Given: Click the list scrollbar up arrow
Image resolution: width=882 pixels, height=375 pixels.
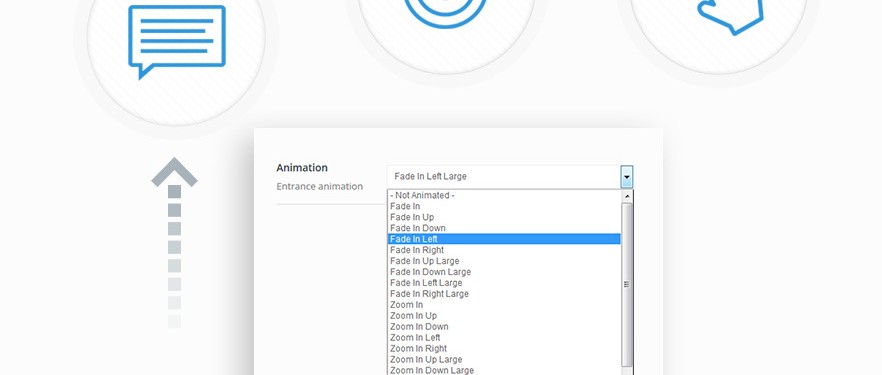Looking at the screenshot, I should click(x=627, y=196).
